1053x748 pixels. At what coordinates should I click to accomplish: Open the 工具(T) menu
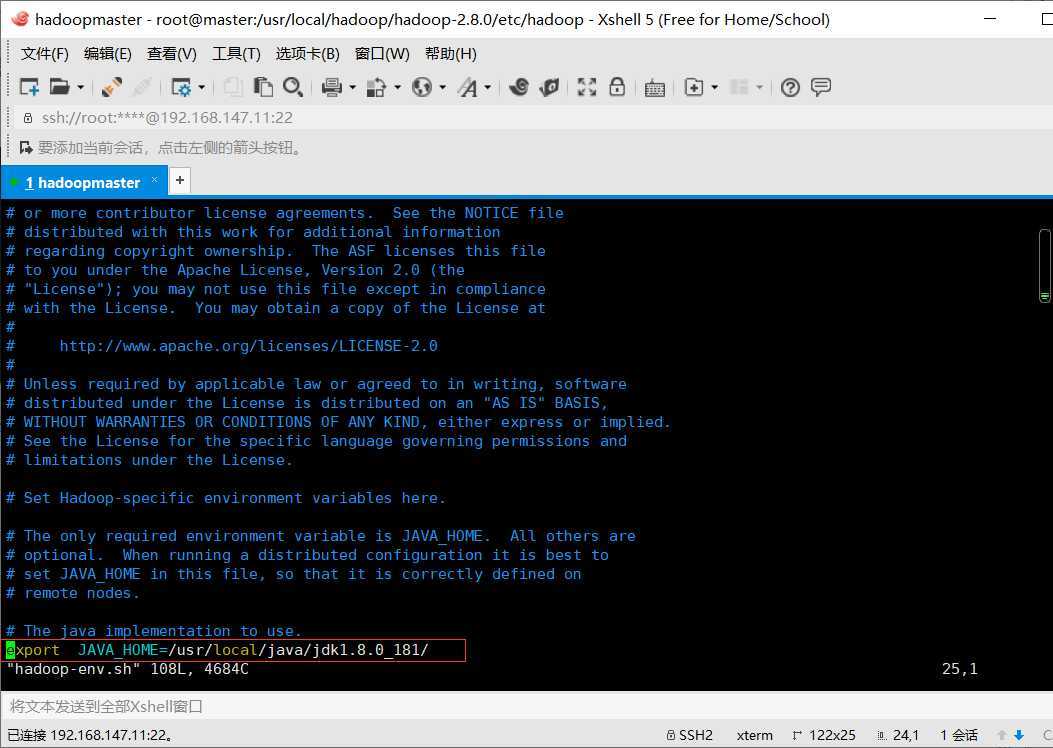click(x=236, y=54)
